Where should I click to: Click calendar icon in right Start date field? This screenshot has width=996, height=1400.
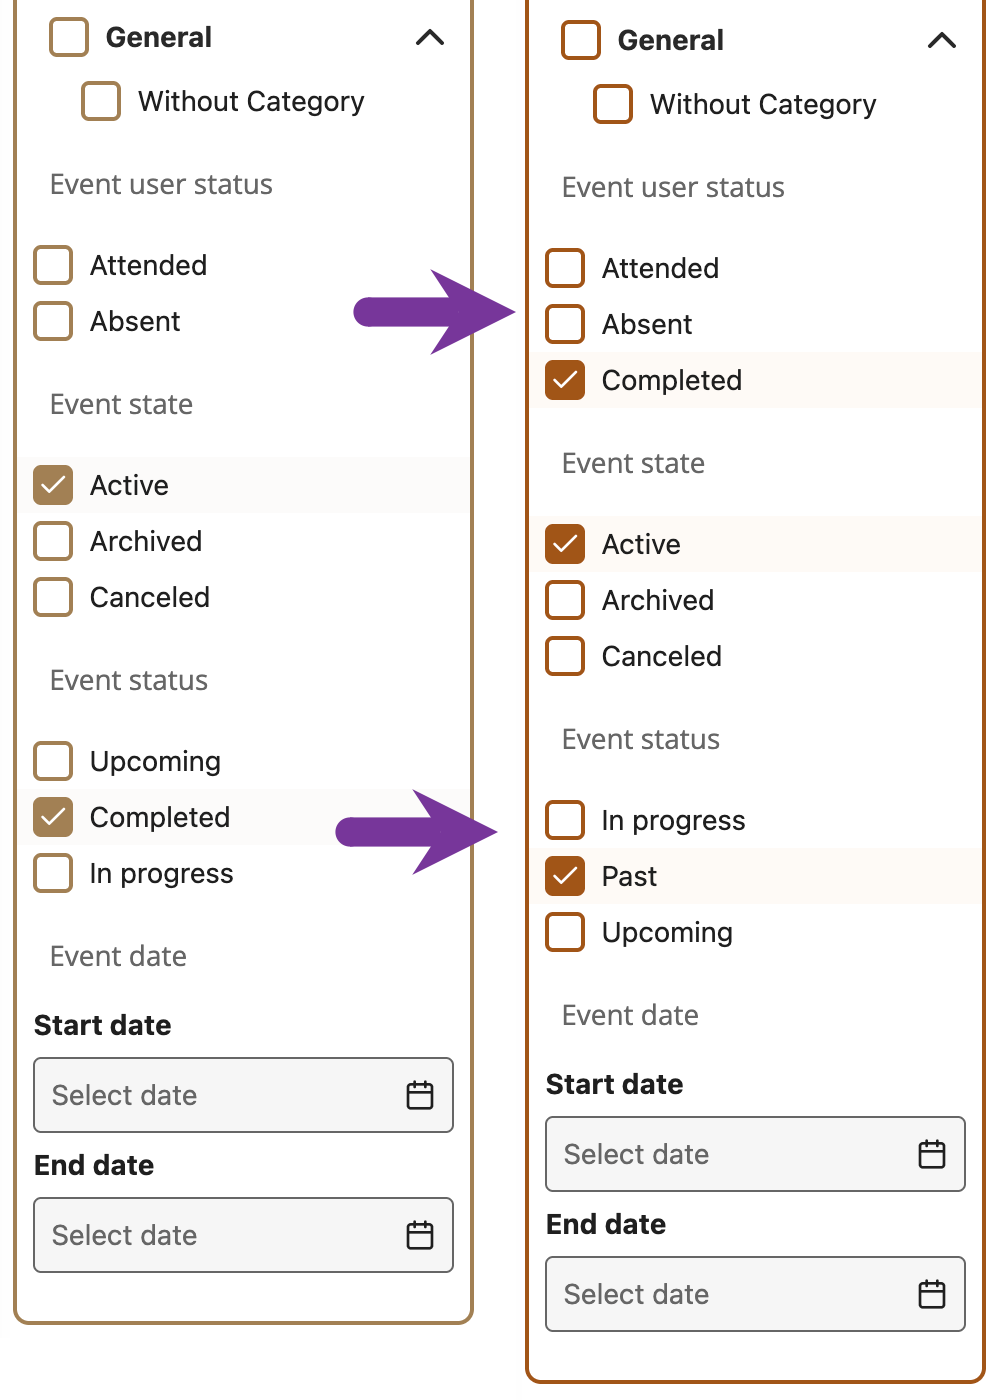(932, 1154)
